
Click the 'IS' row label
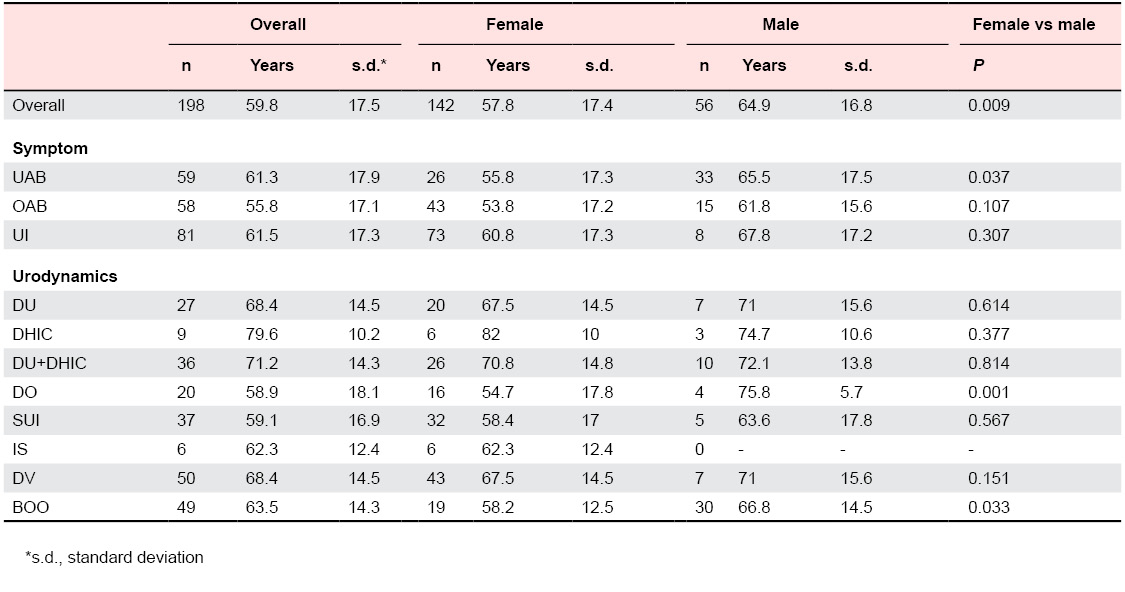click(x=20, y=450)
